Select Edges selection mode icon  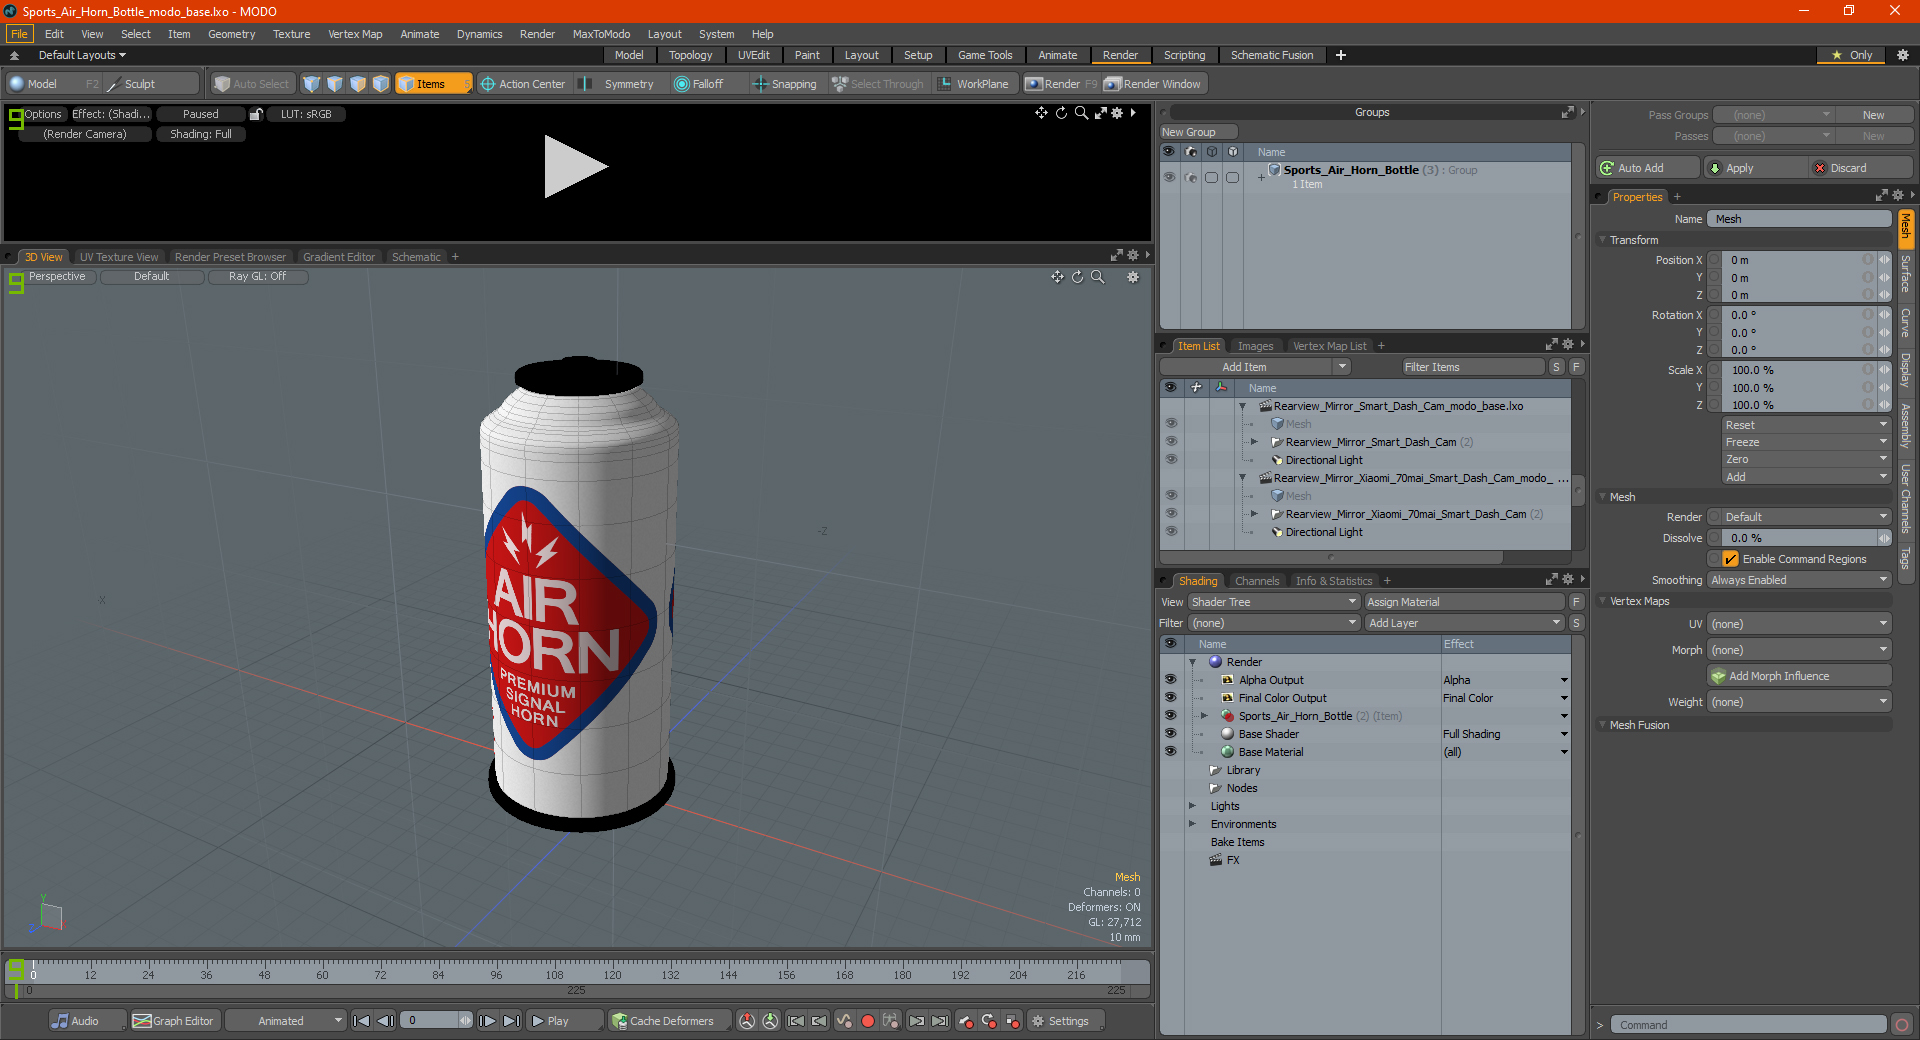coord(335,84)
